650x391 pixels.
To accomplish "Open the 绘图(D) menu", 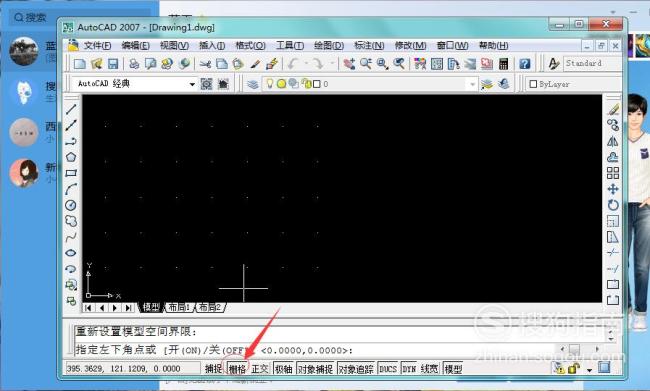I will point(329,46).
